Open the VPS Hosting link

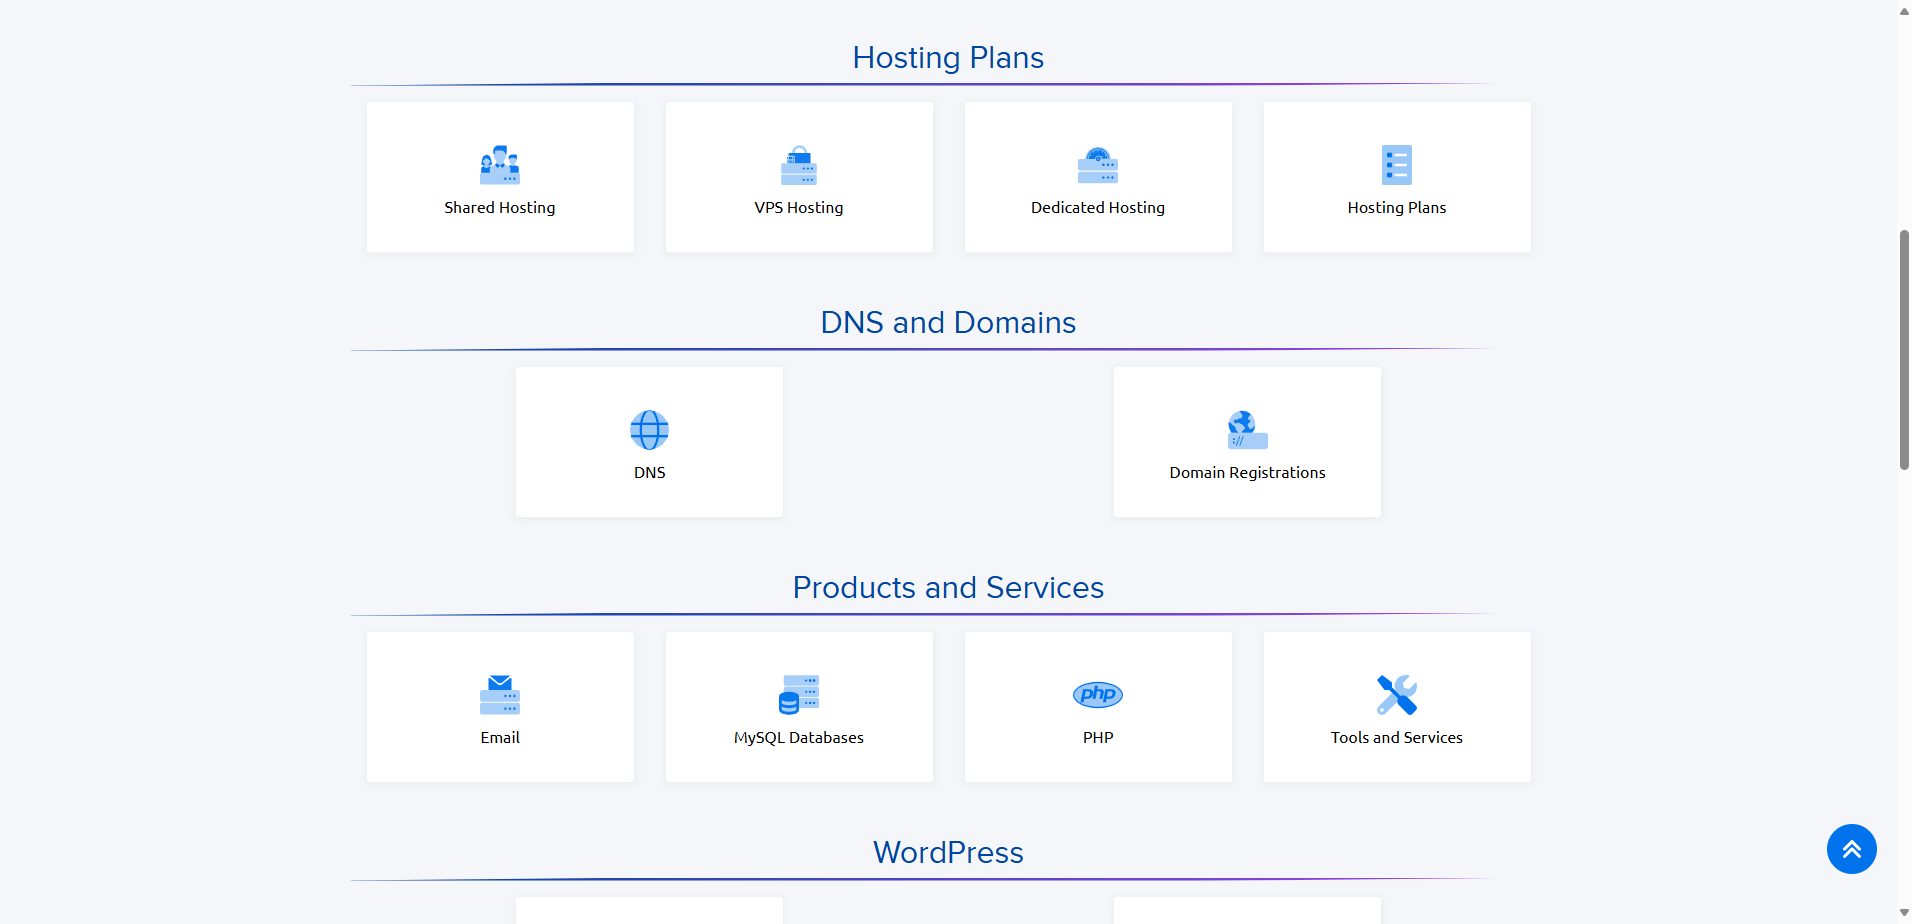pyautogui.click(x=799, y=208)
